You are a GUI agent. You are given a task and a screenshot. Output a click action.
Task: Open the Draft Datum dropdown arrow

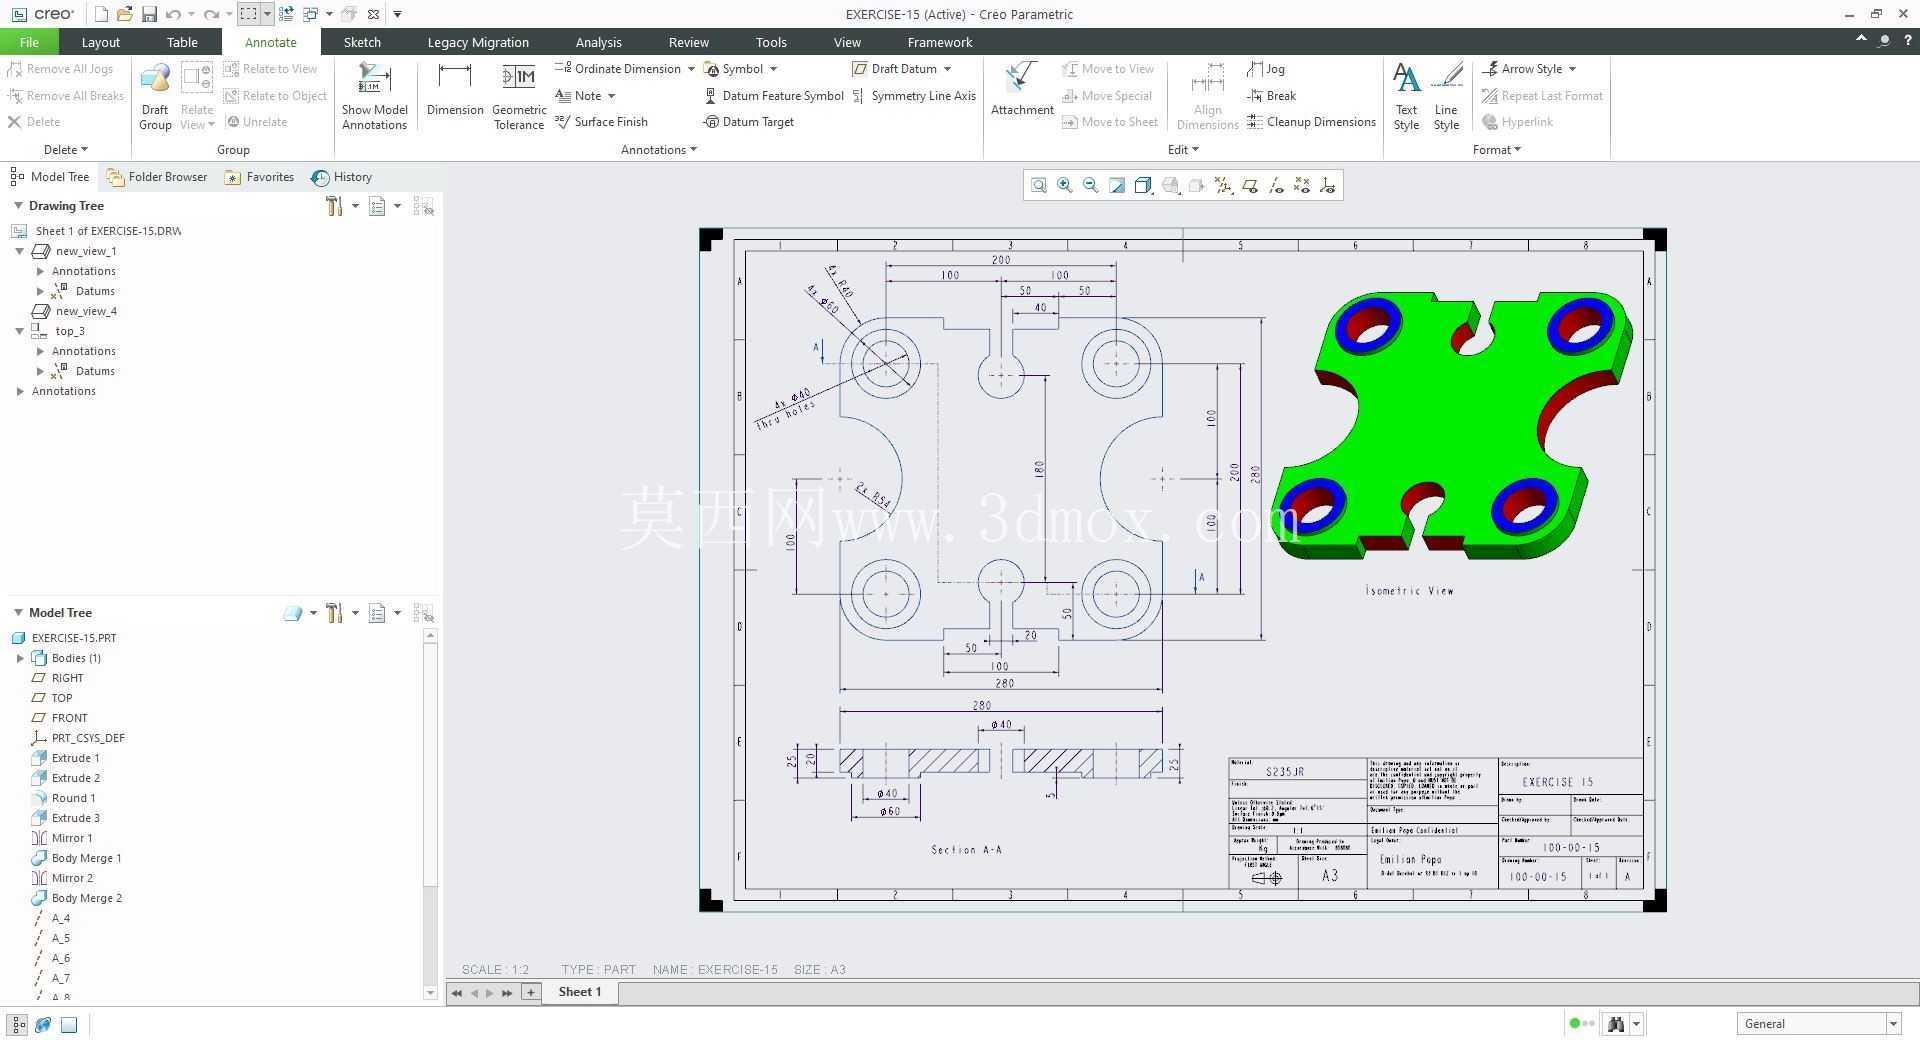947,69
